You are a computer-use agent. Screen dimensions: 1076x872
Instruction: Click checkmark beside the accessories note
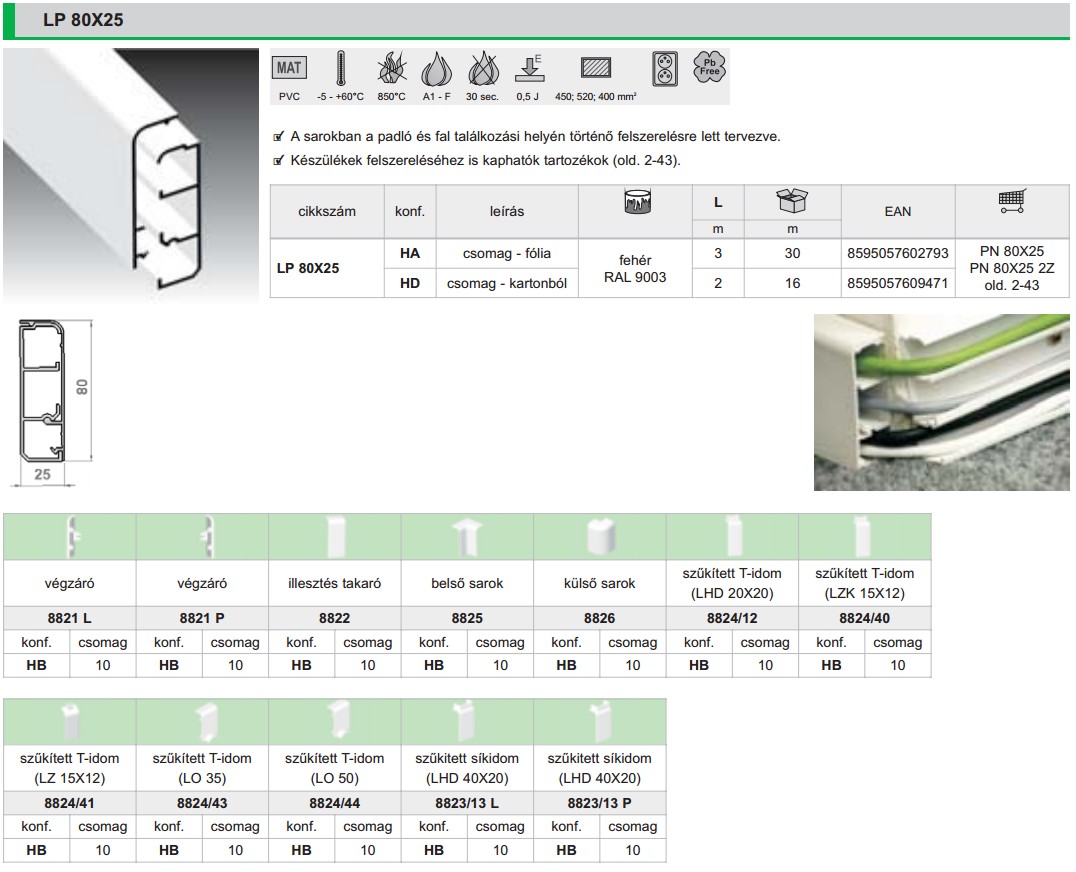coord(279,160)
